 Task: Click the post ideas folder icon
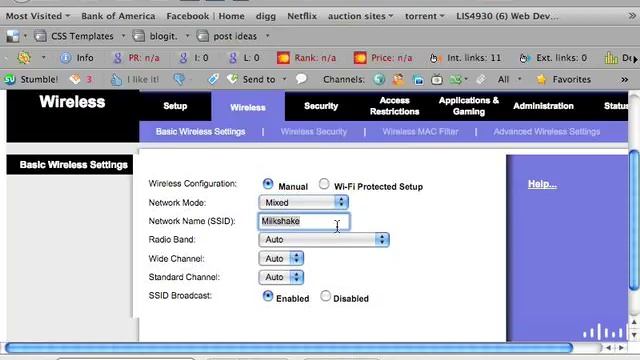coord(202,36)
